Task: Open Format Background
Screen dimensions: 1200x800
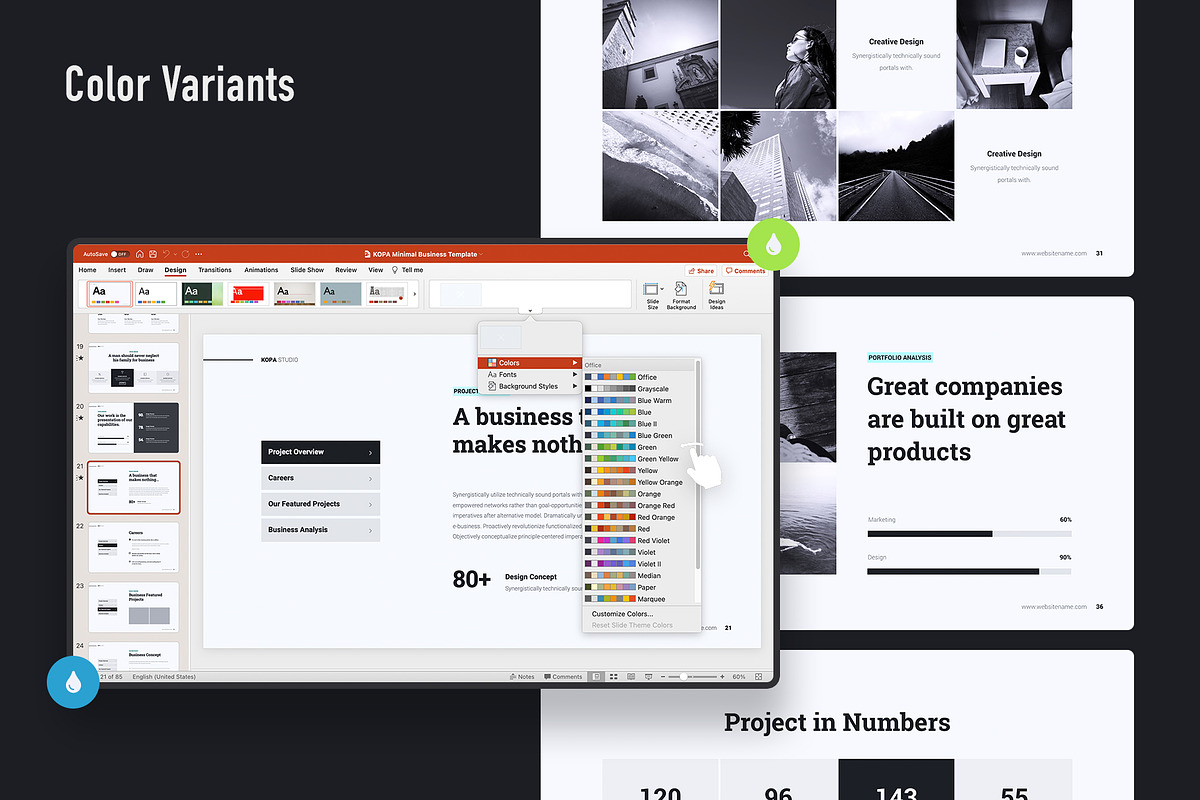Action: pos(681,294)
